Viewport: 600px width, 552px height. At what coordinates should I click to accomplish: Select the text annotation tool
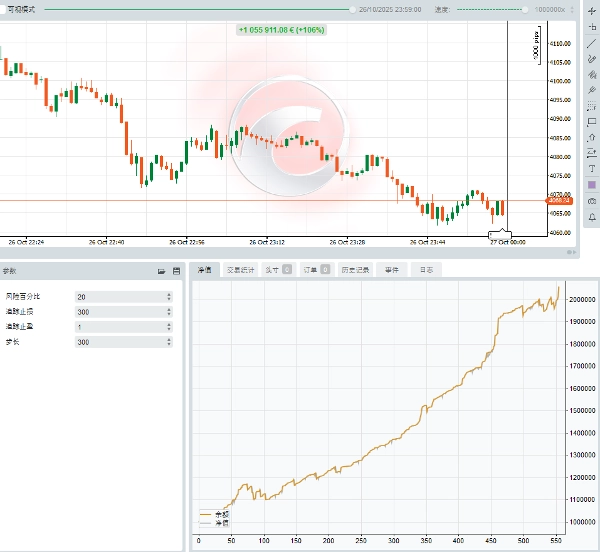coord(592,169)
